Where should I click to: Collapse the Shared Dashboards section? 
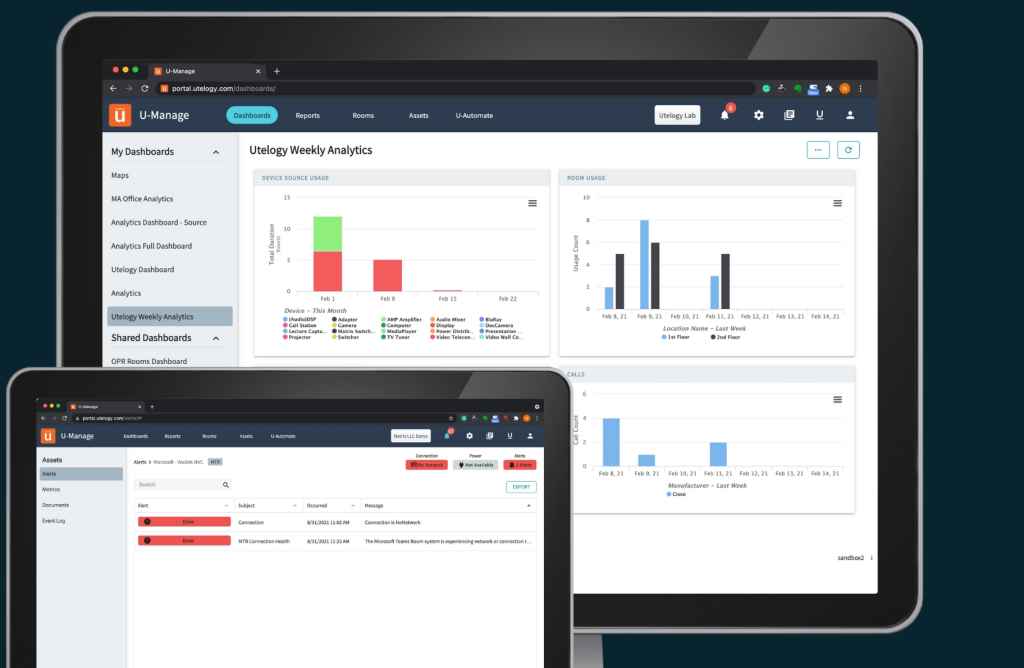click(x=216, y=338)
